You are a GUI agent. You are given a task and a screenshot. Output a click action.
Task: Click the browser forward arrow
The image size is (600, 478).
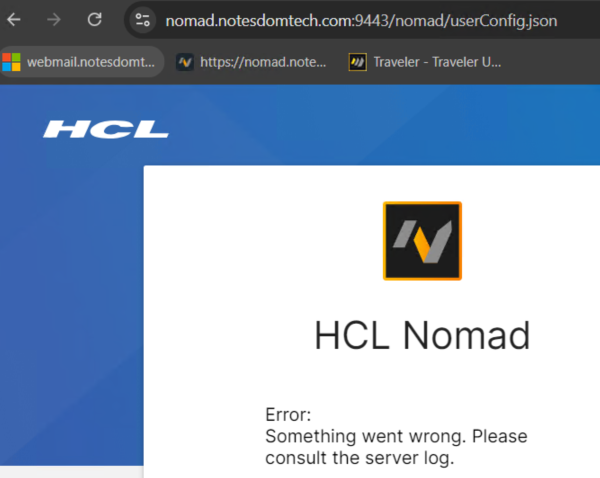[x=54, y=20]
